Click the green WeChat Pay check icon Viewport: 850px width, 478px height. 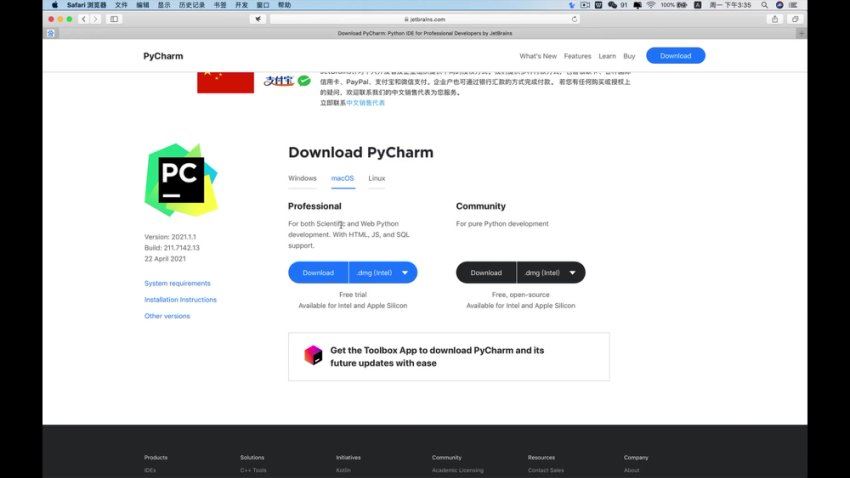[304, 81]
